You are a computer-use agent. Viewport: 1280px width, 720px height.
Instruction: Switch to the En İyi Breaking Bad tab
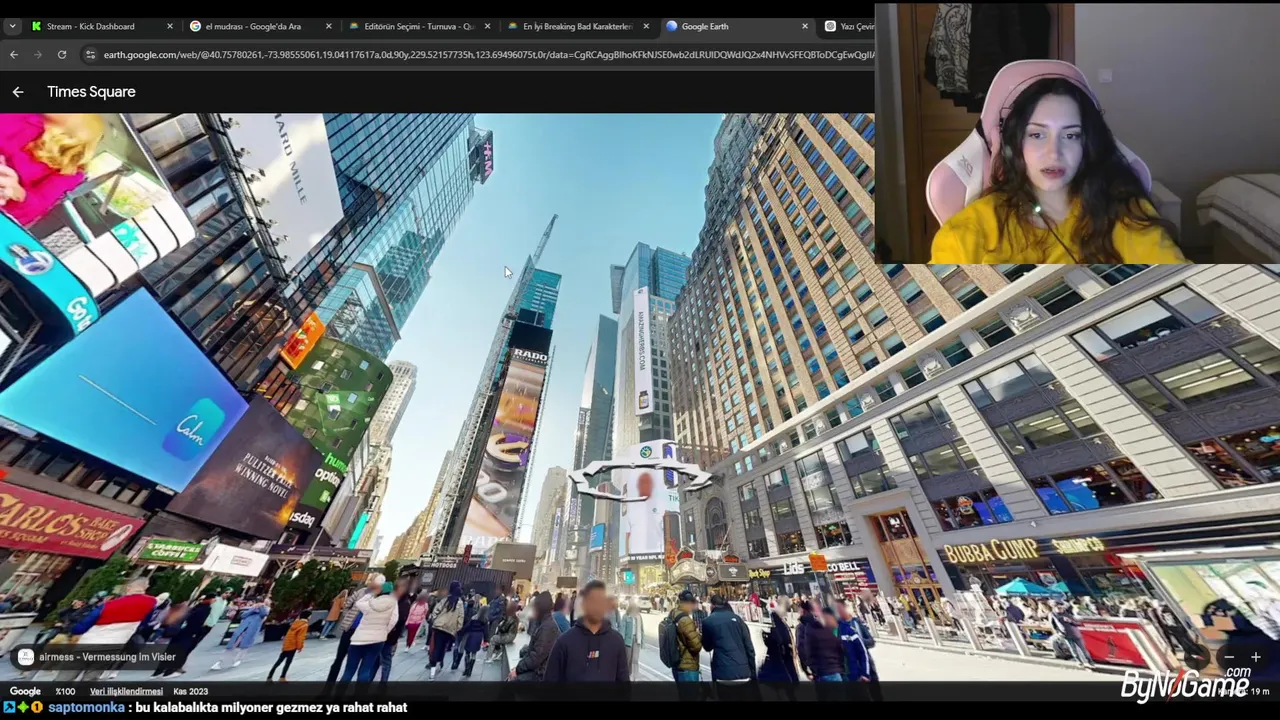click(577, 26)
